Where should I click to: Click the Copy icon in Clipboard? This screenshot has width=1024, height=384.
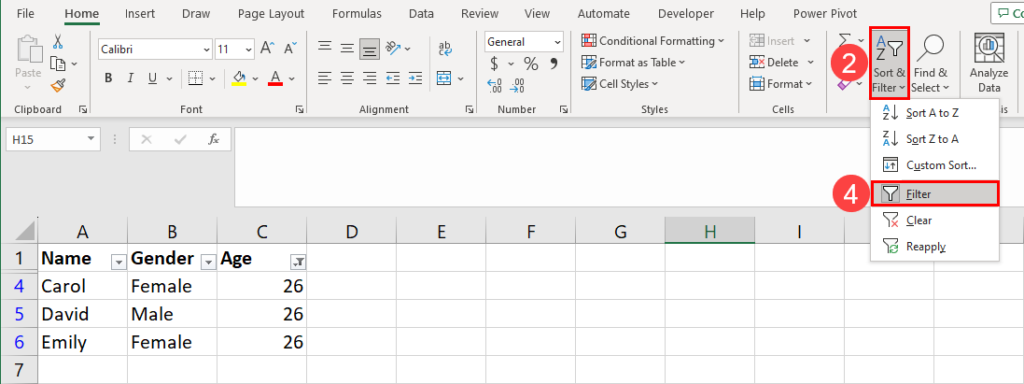tap(58, 63)
